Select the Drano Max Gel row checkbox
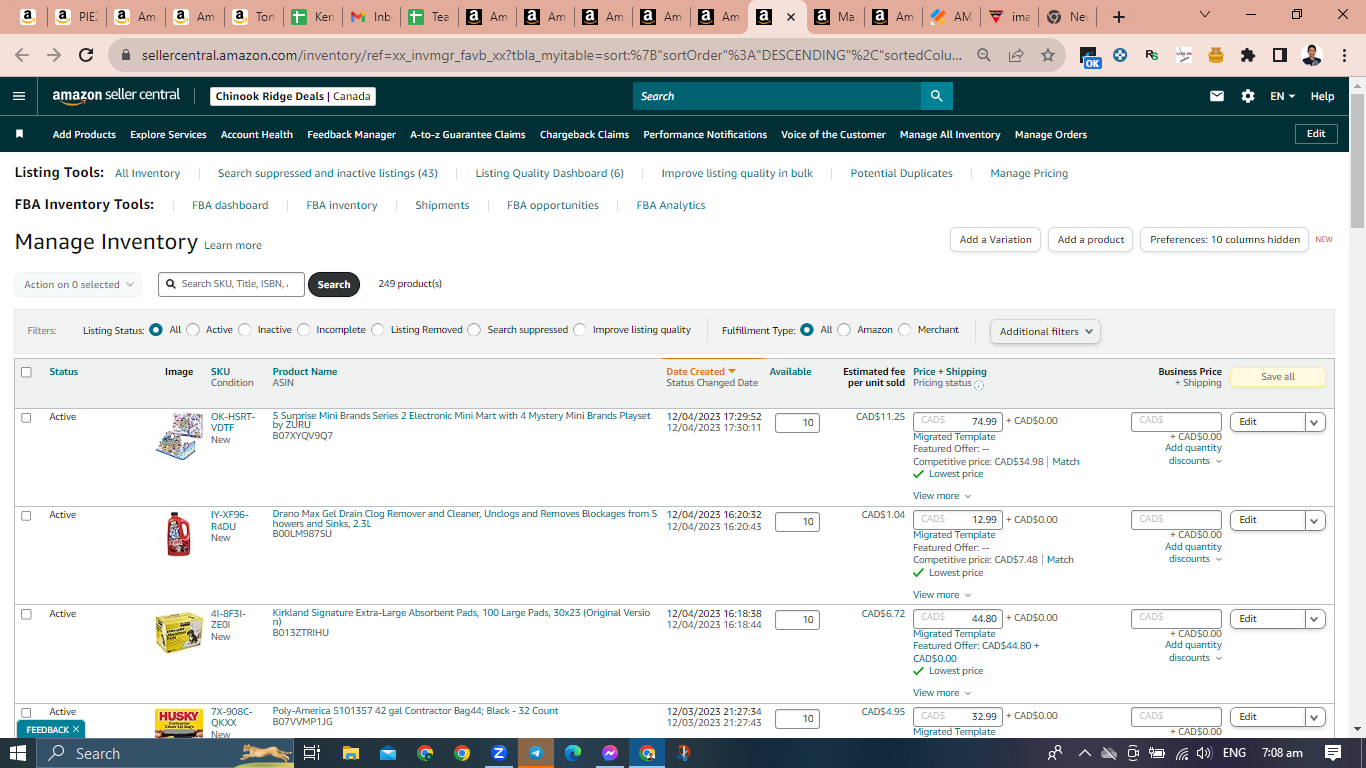 point(26,515)
